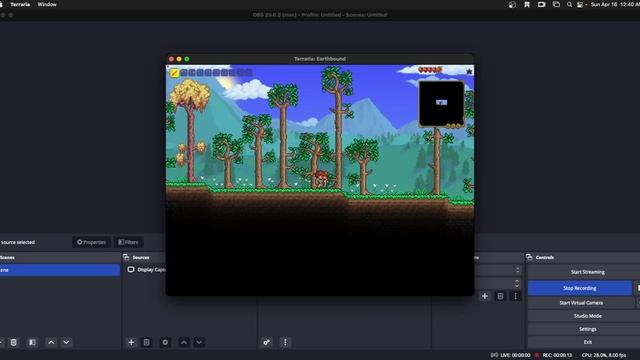Open the Terraria app menu

pyautogui.click(x=20, y=4)
